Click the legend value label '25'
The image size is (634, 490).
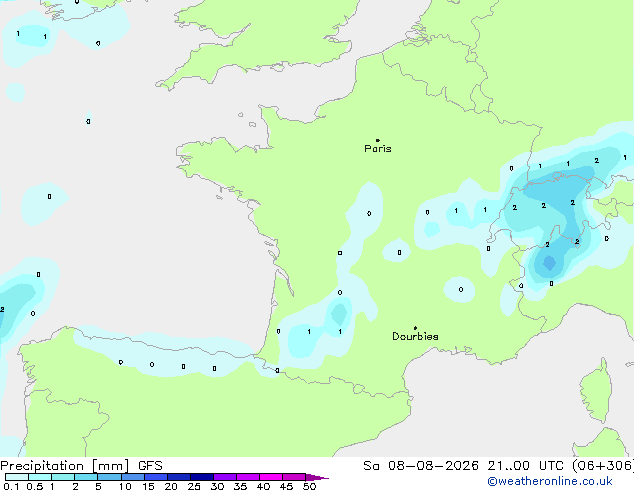pos(194,486)
